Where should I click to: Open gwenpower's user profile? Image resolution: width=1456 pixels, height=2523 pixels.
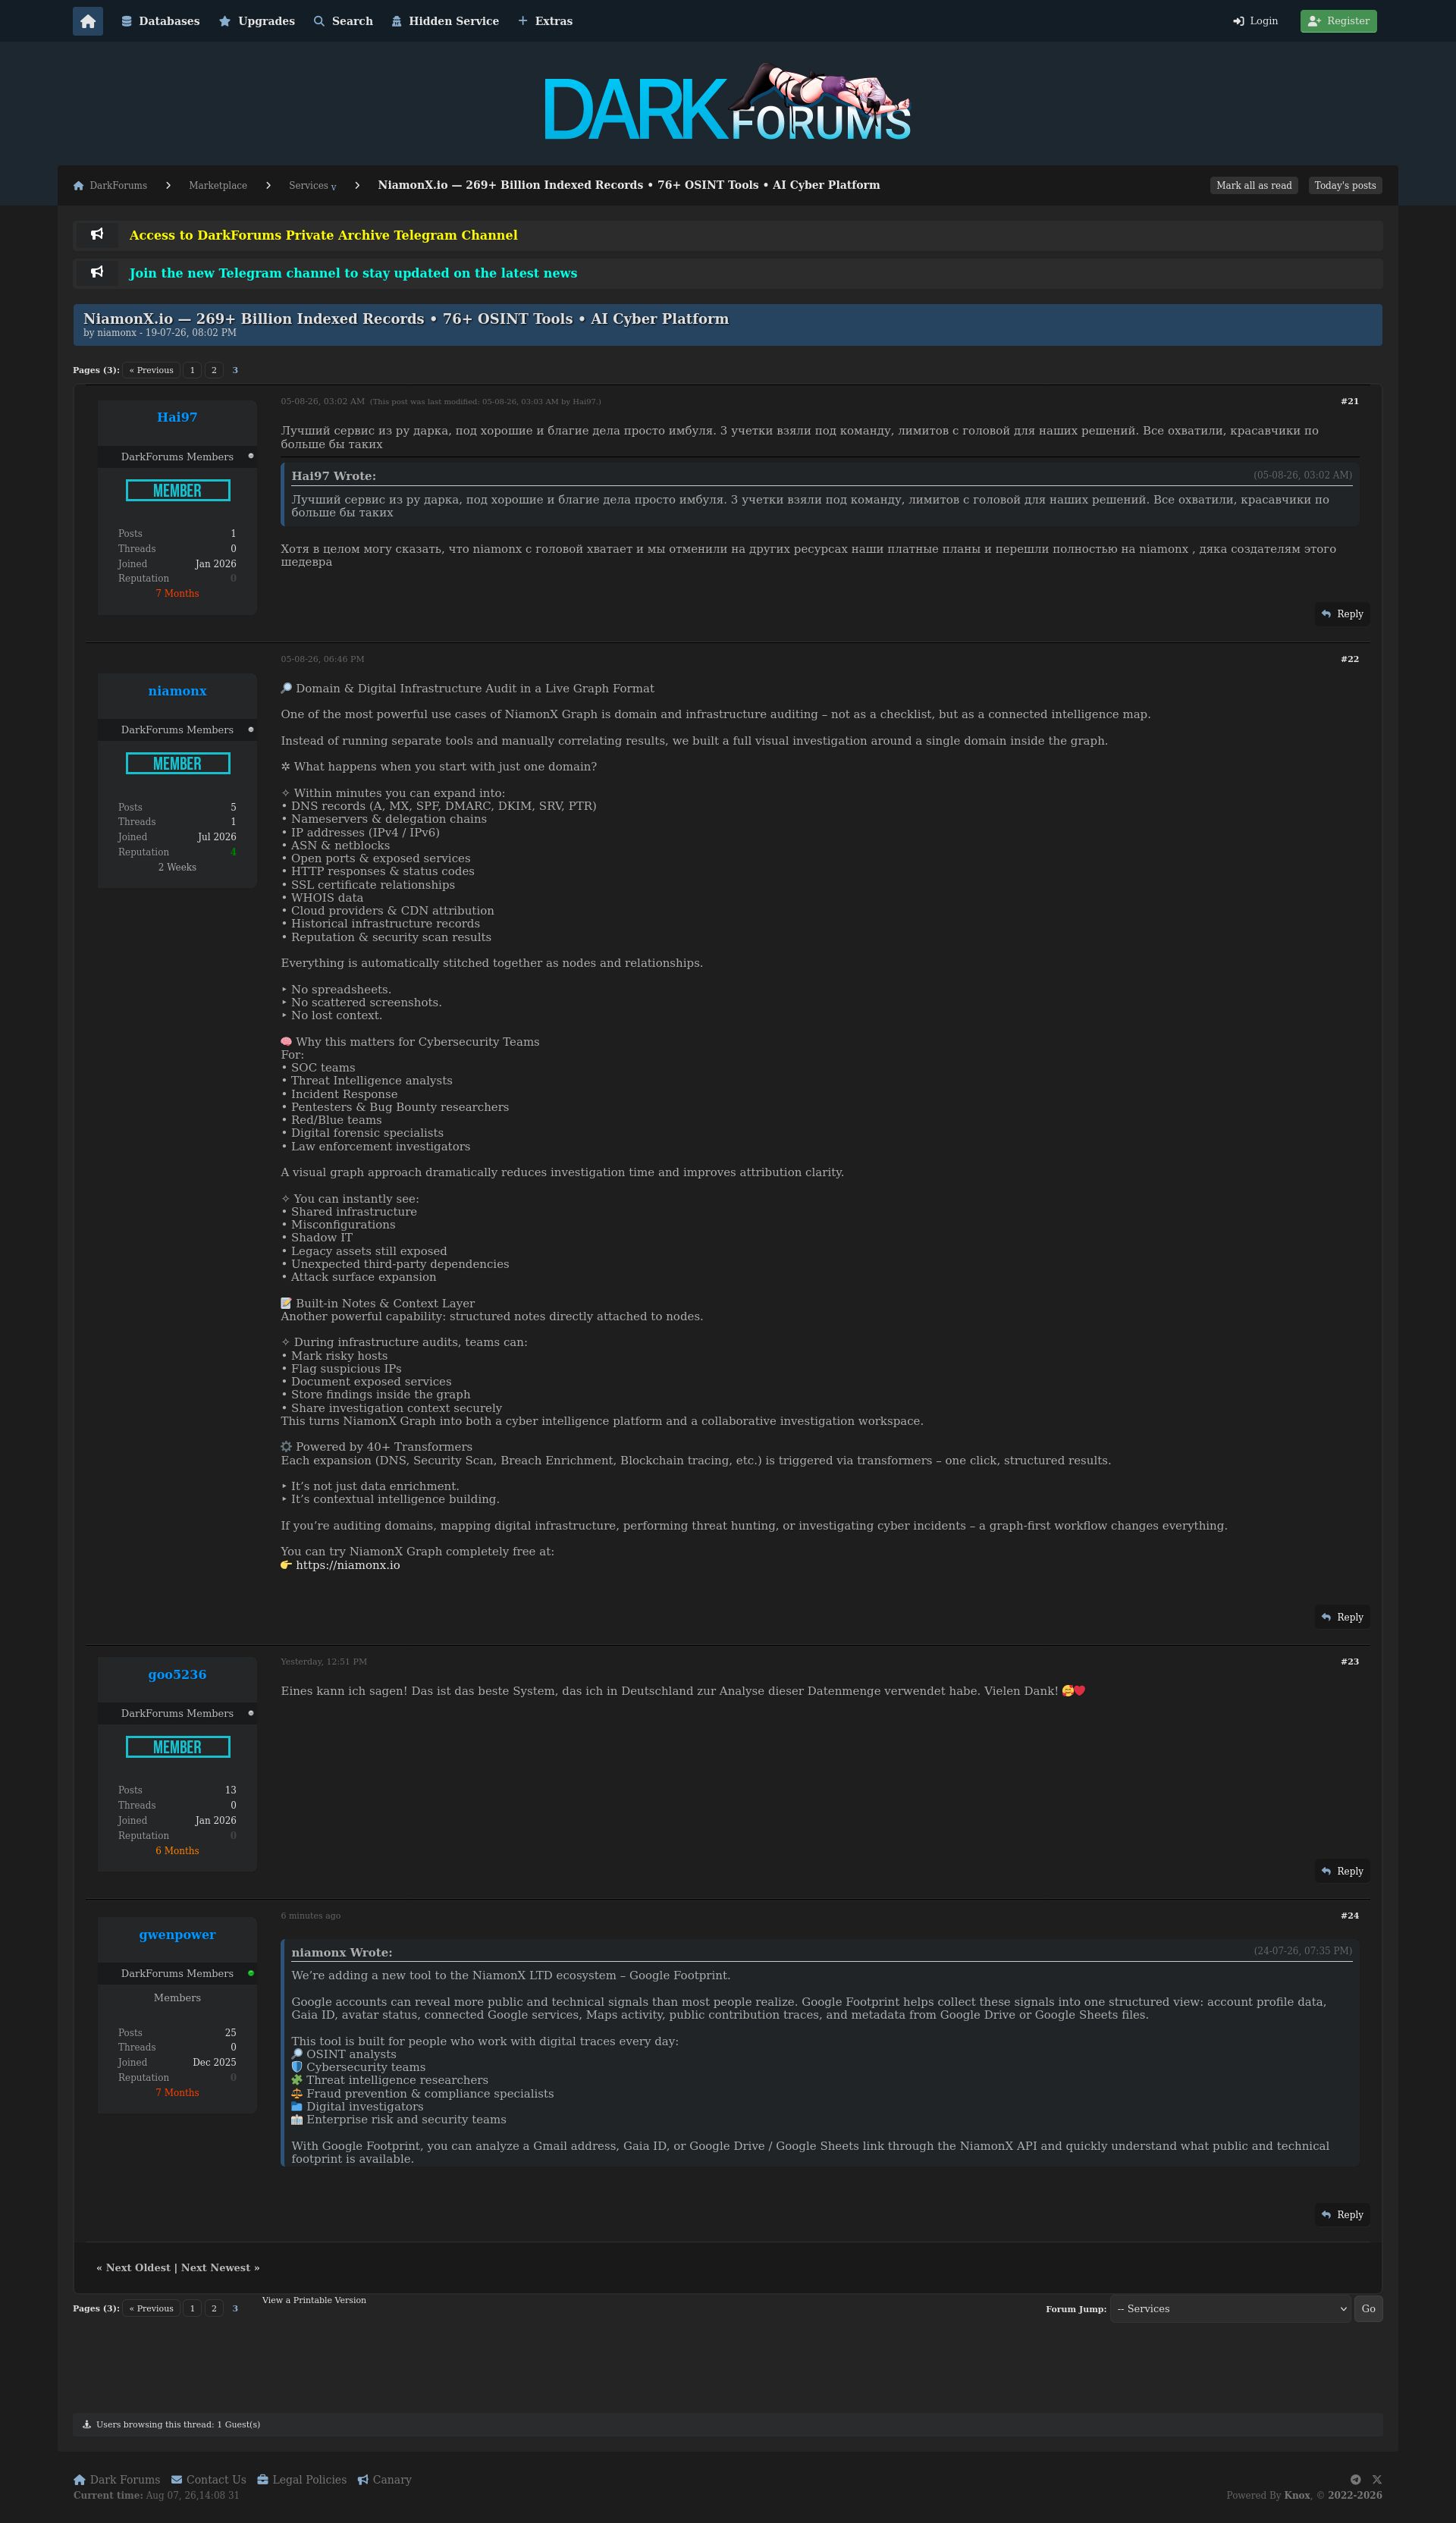tap(177, 1935)
